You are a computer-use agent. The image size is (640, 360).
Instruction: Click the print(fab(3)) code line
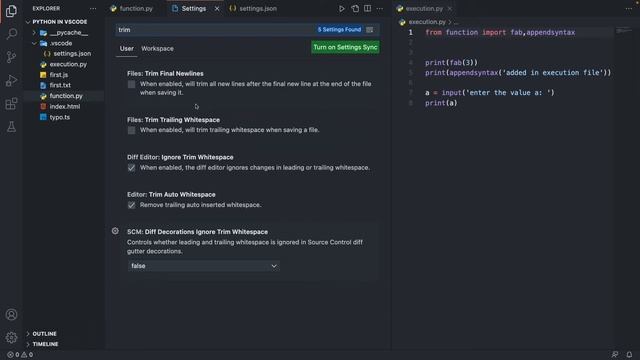pyautogui.click(x=451, y=63)
